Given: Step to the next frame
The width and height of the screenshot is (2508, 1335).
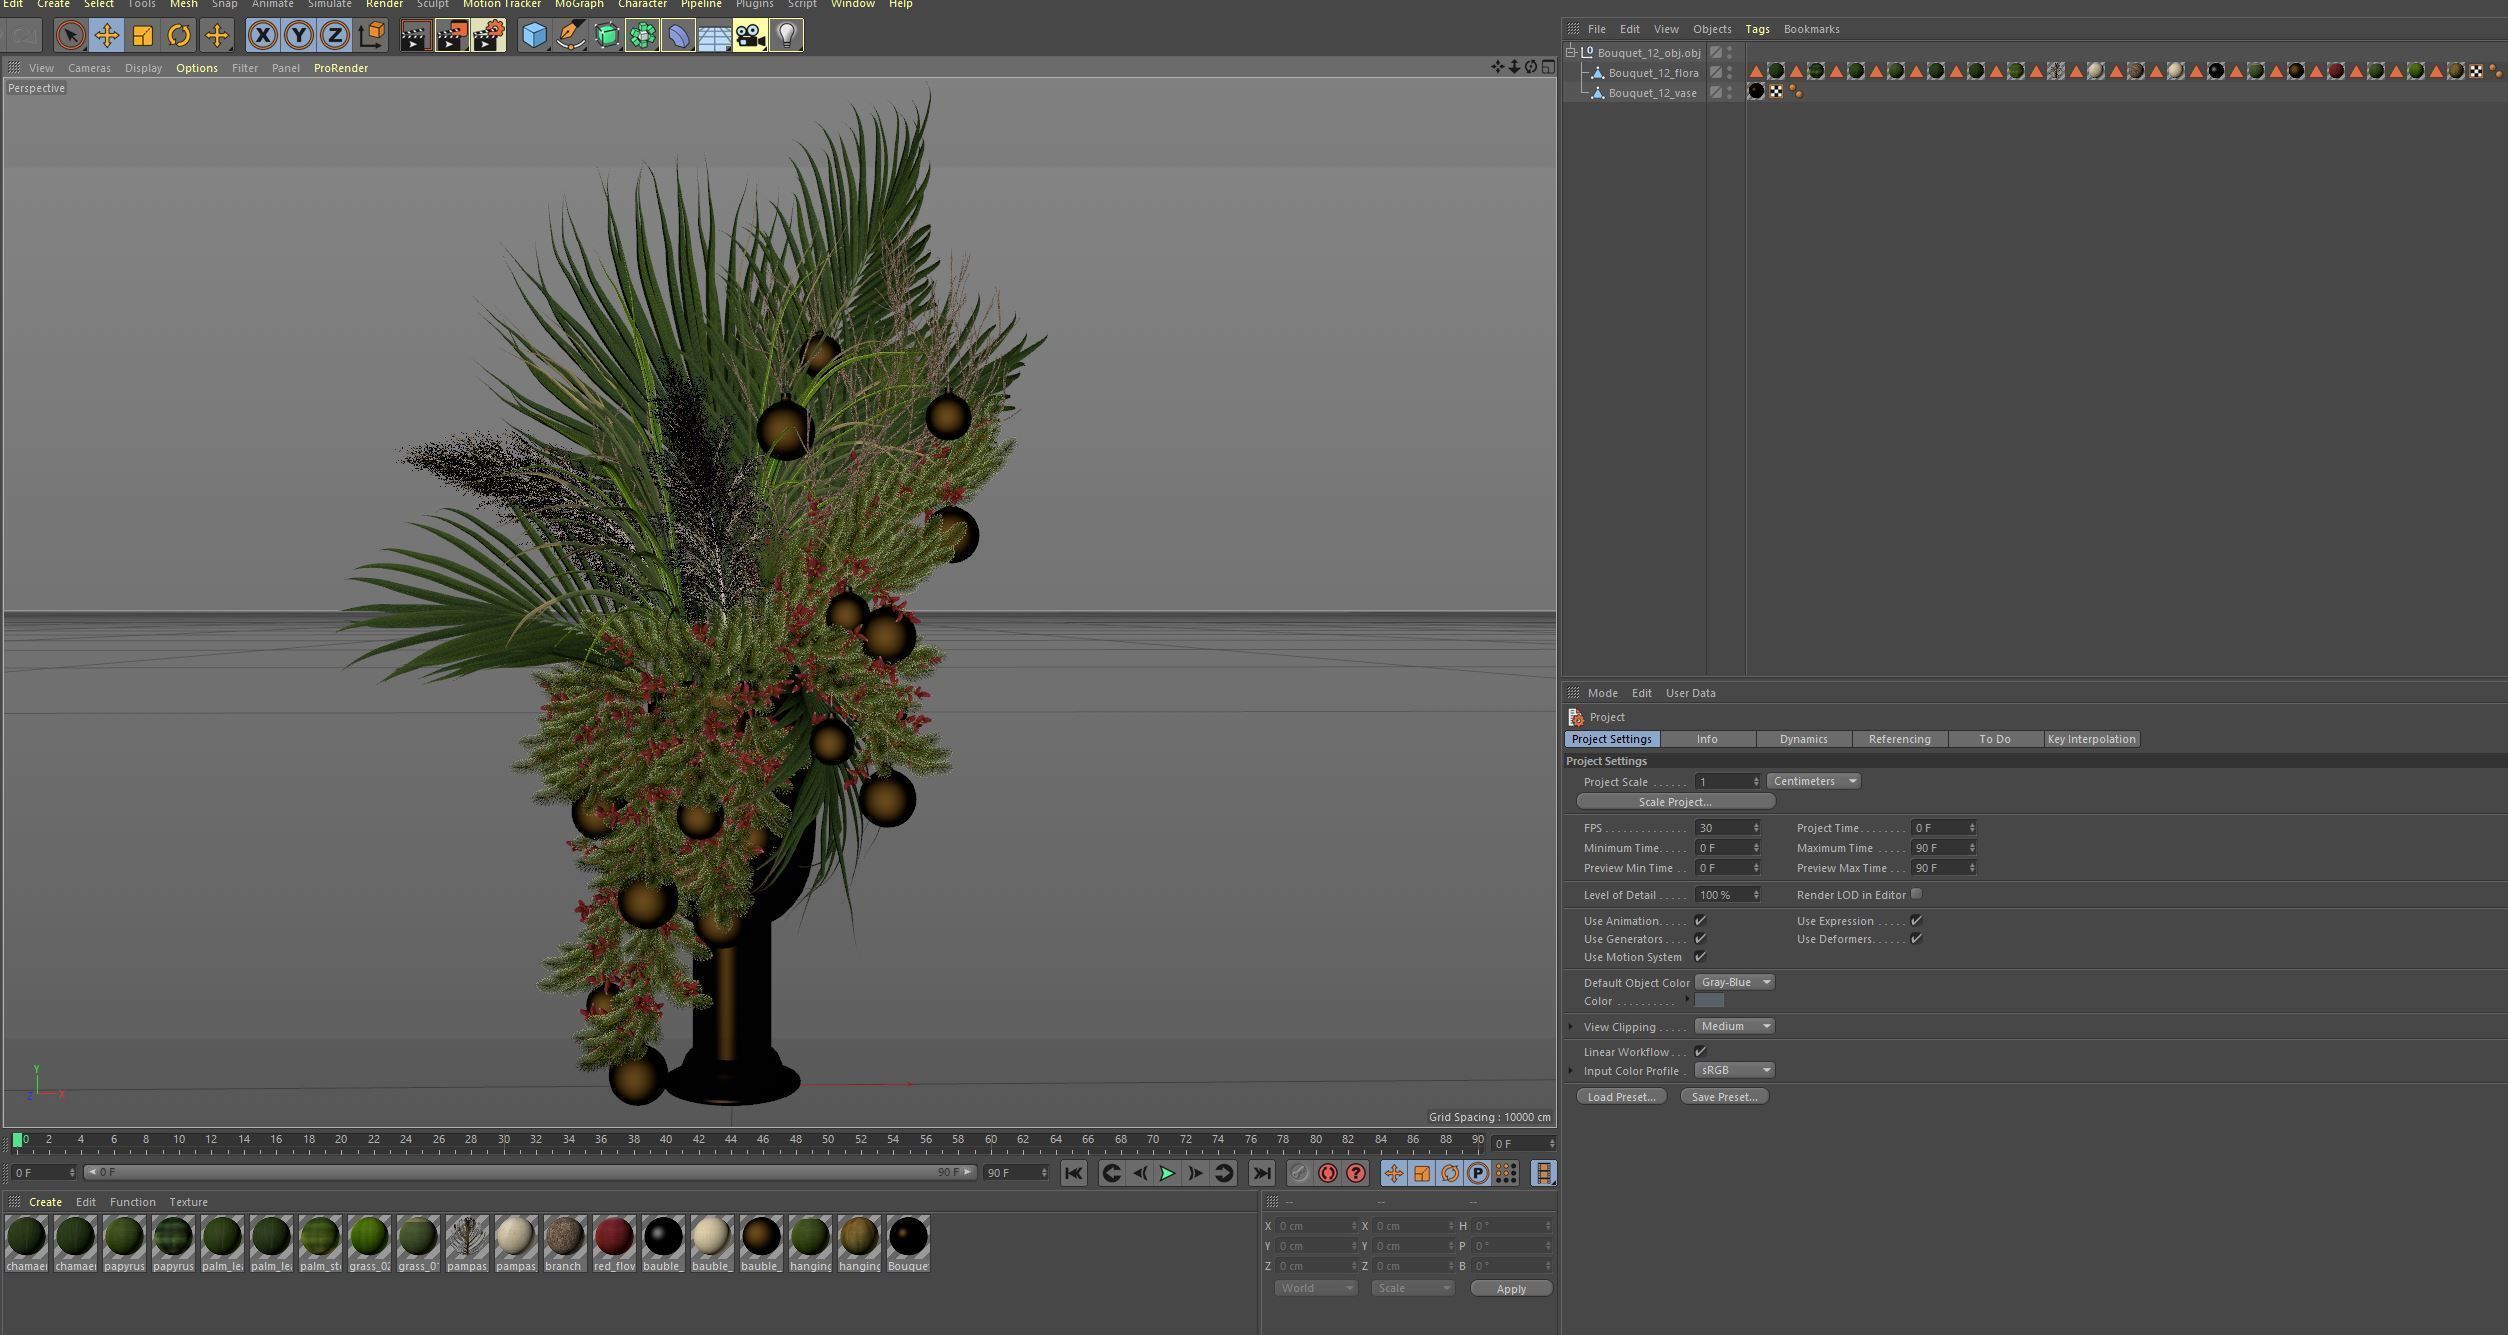Looking at the screenshot, I should coord(1195,1173).
